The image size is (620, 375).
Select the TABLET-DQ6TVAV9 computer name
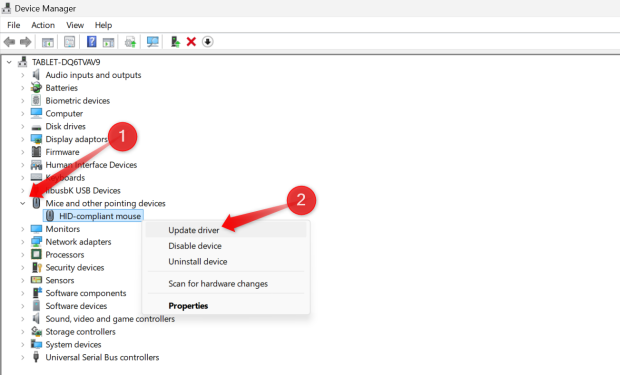pyautogui.click(x=66, y=62)
